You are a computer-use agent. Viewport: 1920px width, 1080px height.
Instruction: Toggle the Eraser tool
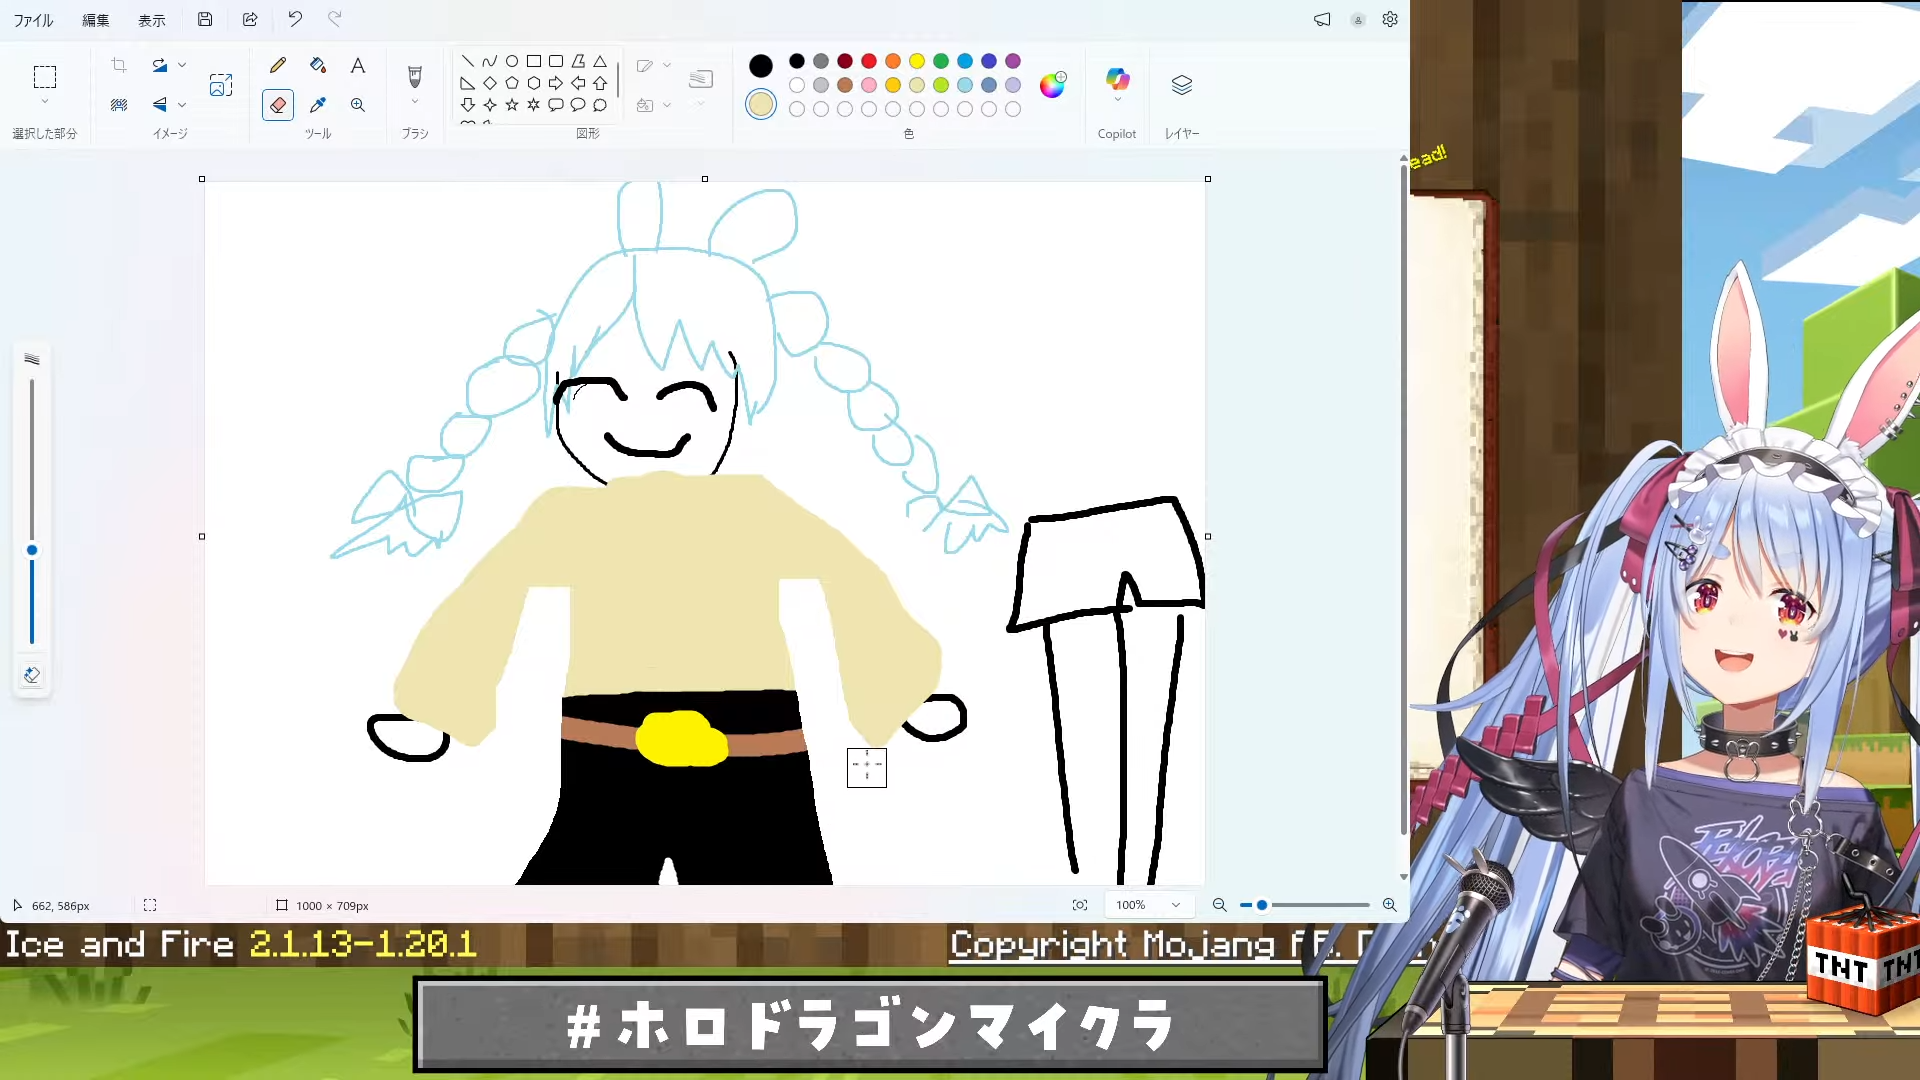278,105
